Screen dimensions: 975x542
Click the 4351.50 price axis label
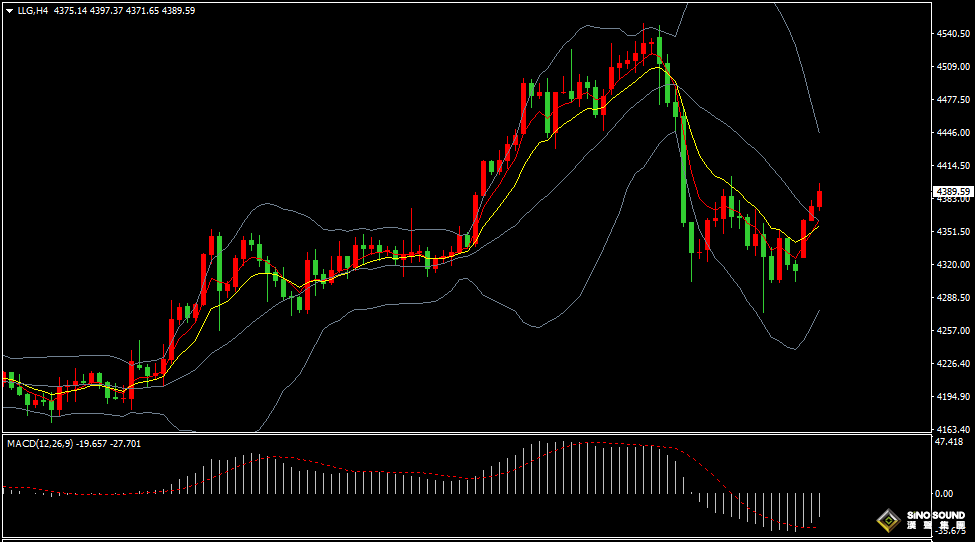tap(952, 232)
